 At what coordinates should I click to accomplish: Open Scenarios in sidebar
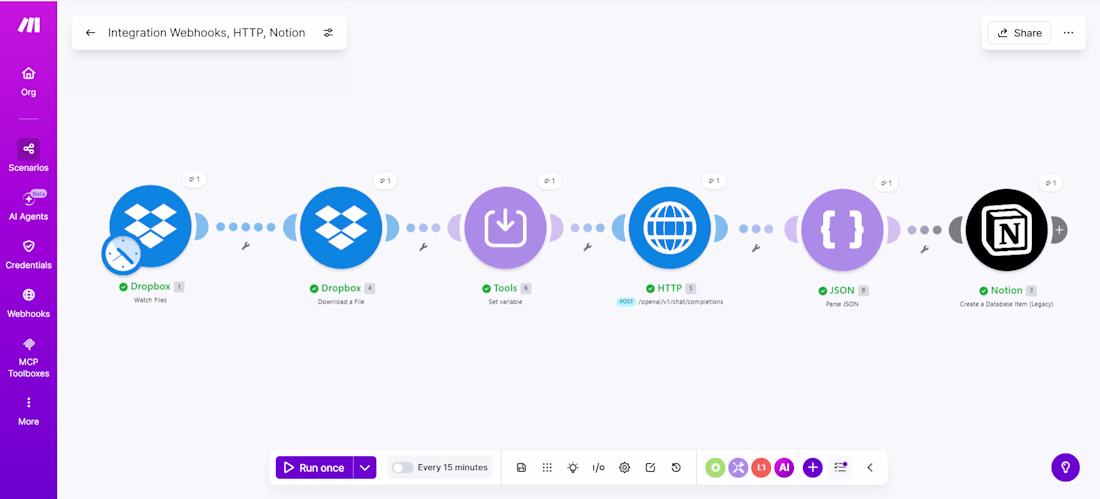(x=28, y=157)
